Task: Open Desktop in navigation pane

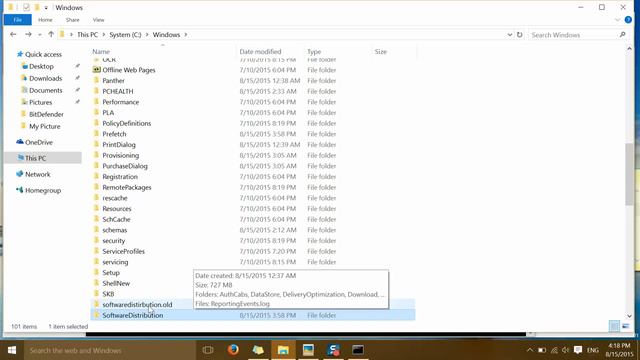Action: pyautogui.click(x=41, y=66)
